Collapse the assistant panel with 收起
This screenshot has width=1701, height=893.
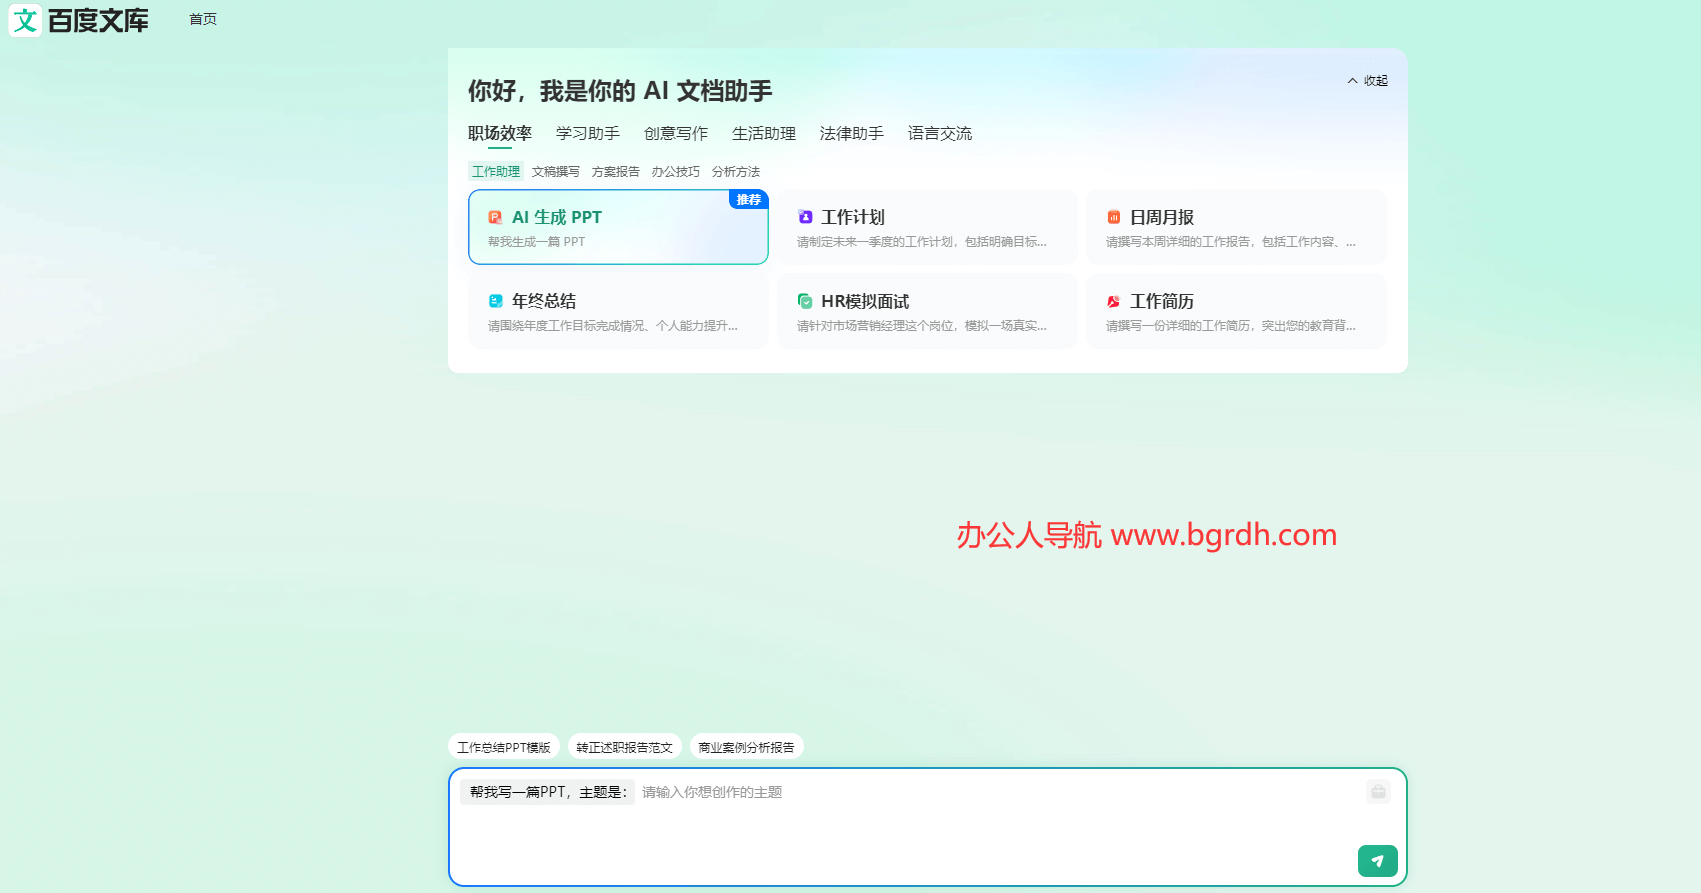point(1367,81)
